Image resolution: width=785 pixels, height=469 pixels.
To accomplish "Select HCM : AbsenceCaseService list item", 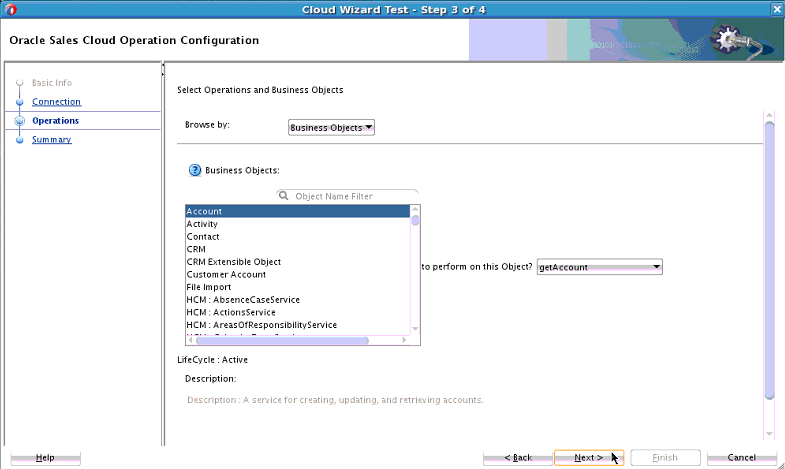I will click(297, 299).
